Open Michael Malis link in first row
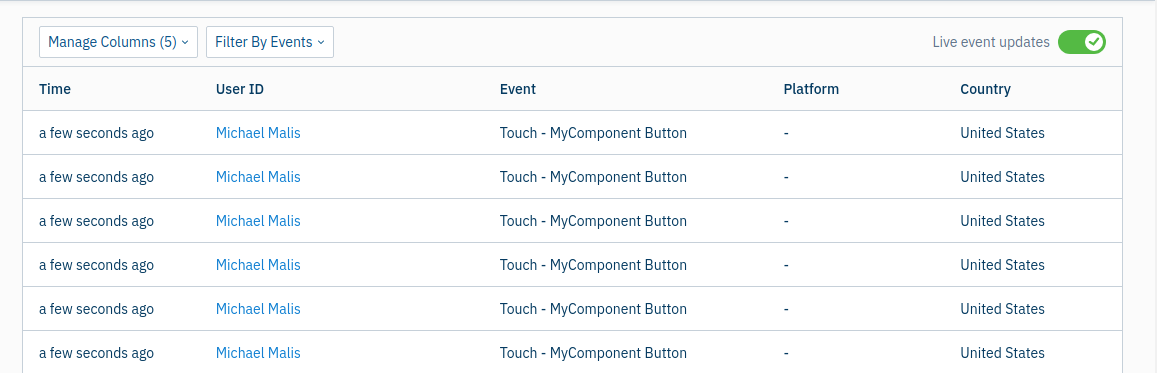This screenshot has width=1157, height=373. coord(258,133)
